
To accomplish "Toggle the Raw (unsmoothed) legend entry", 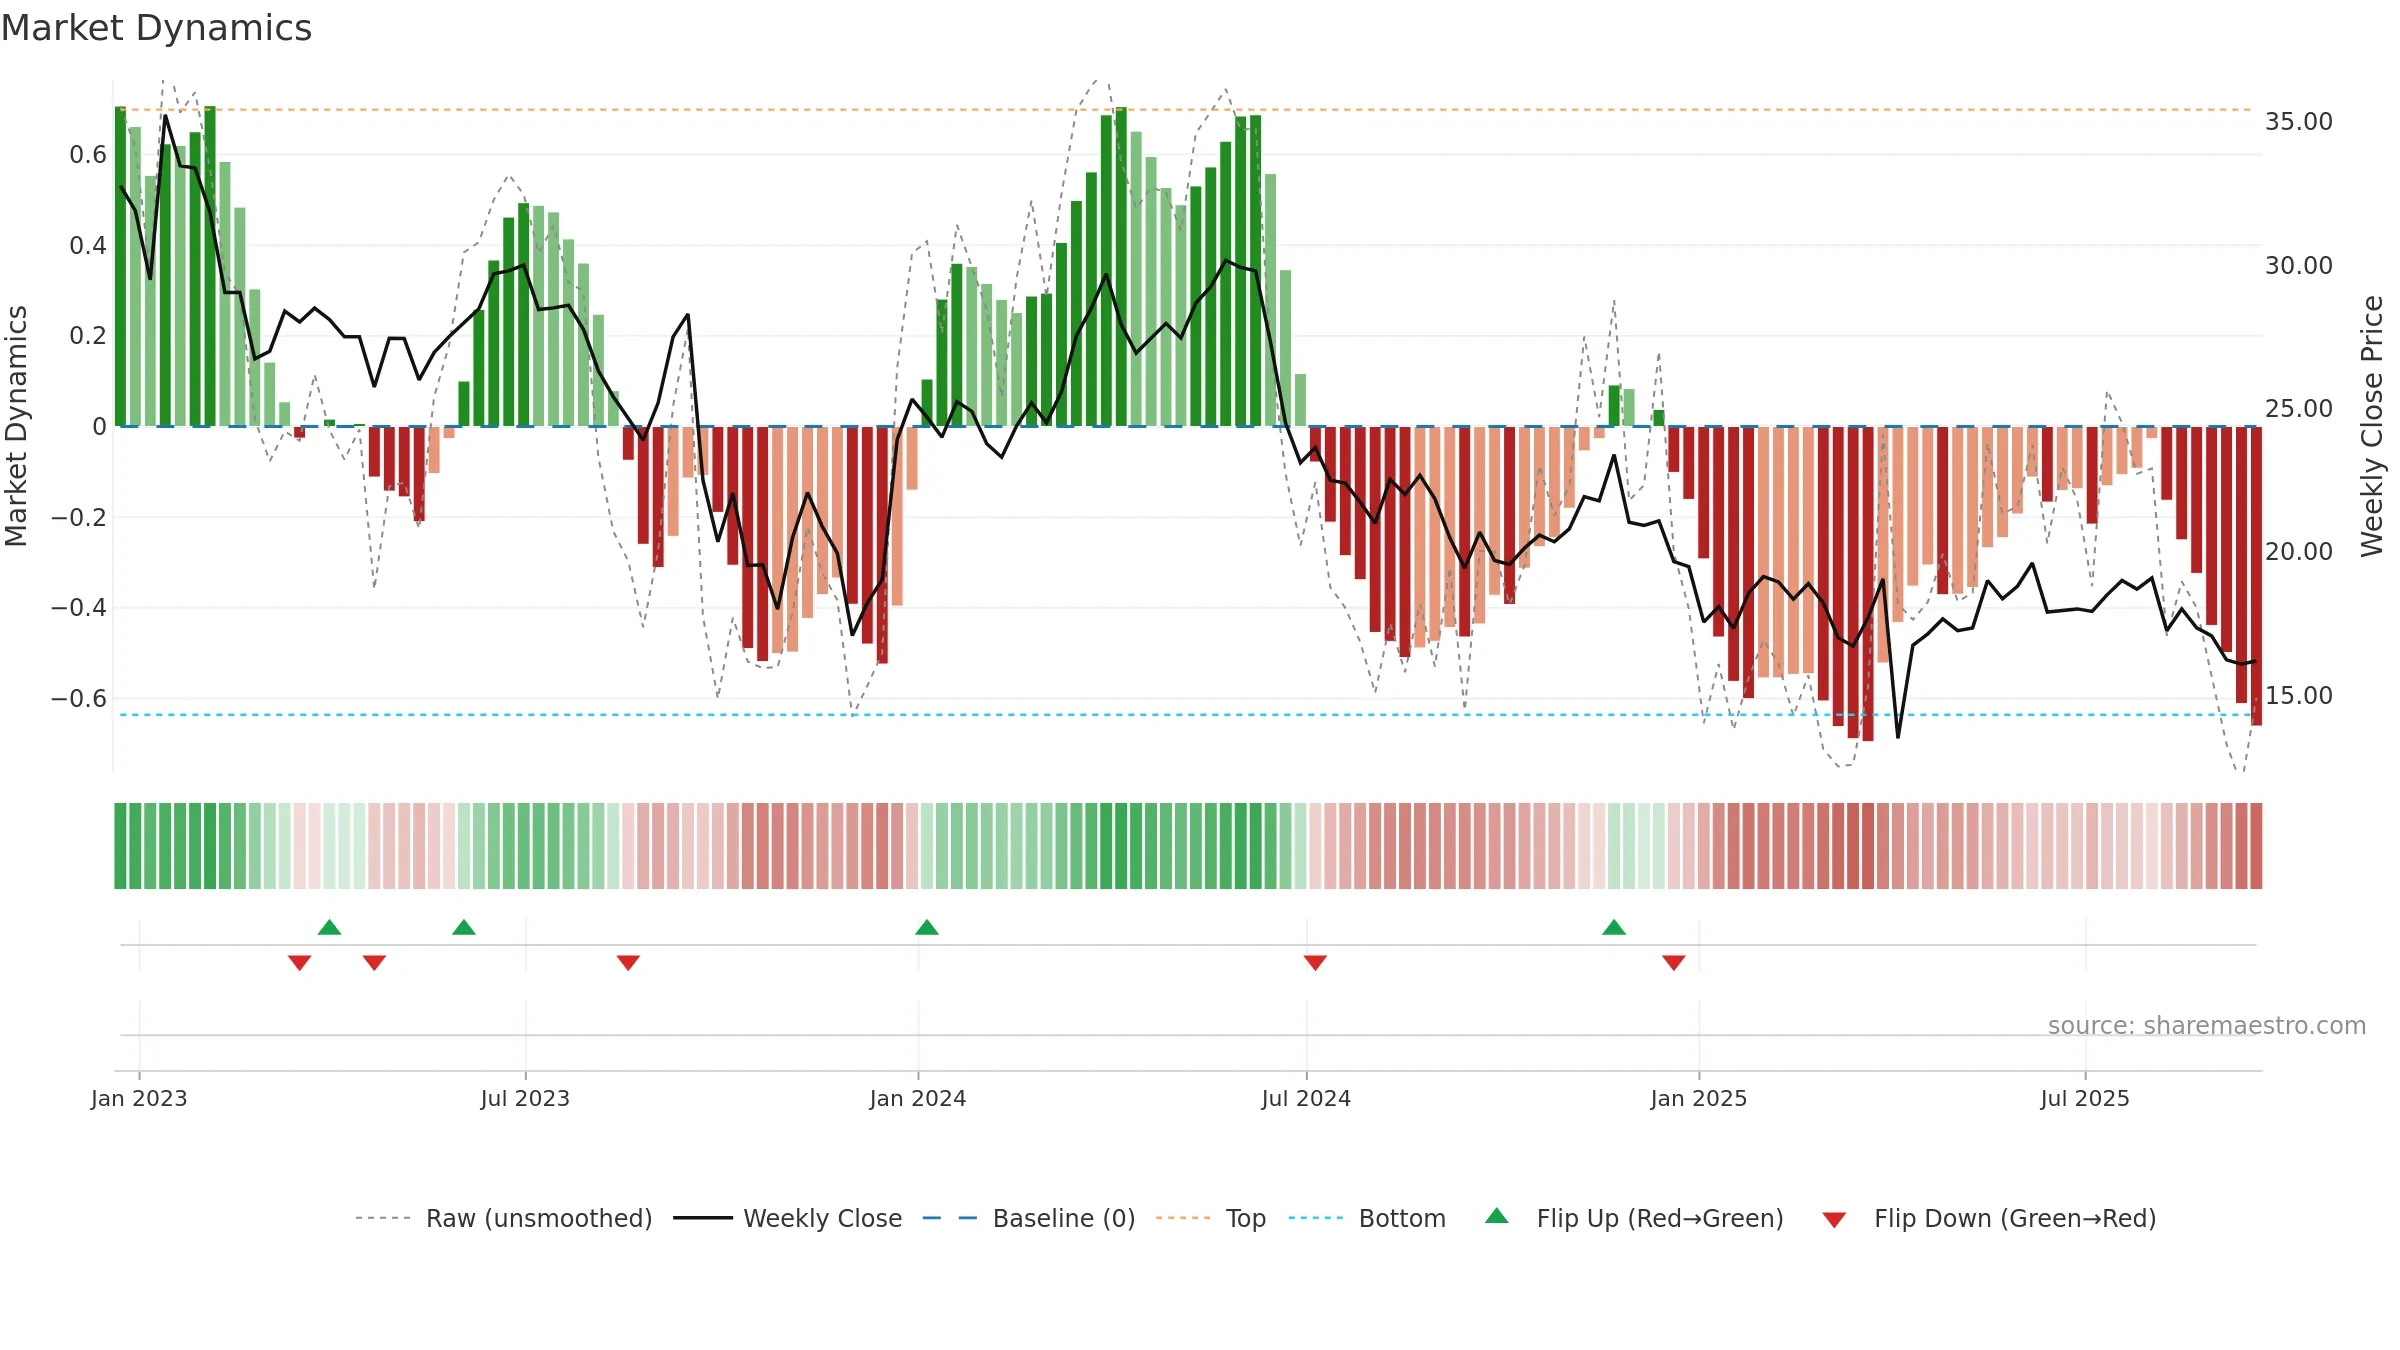I will pos(504,1218).
